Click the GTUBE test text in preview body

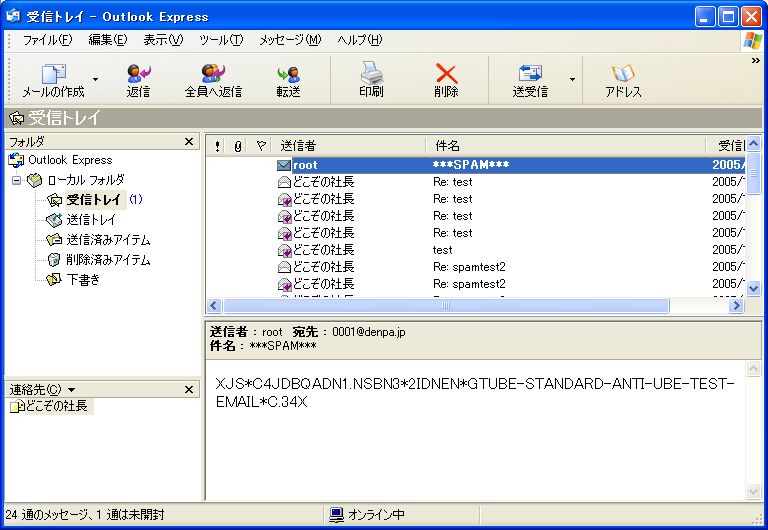(x=475, y=393)
